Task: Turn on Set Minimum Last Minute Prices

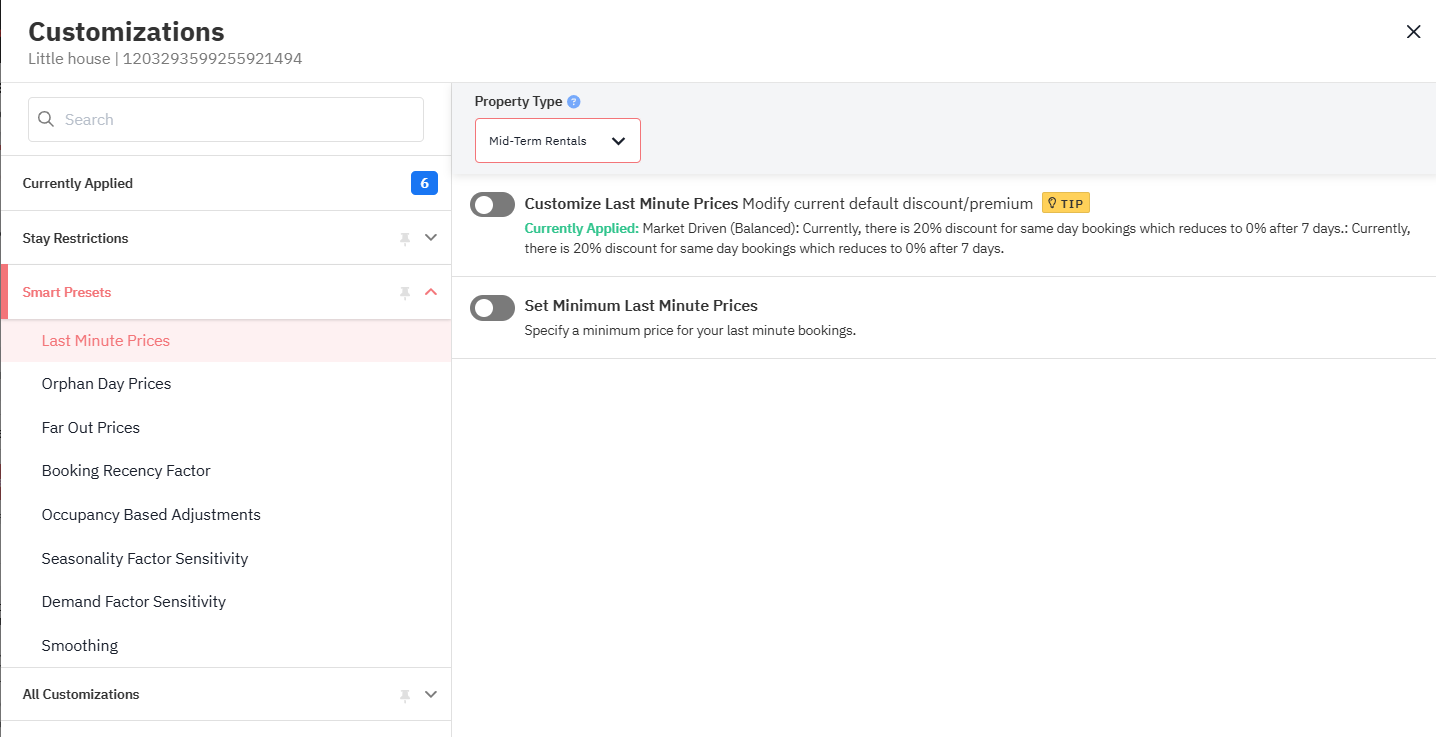Action: coord(492,308)
